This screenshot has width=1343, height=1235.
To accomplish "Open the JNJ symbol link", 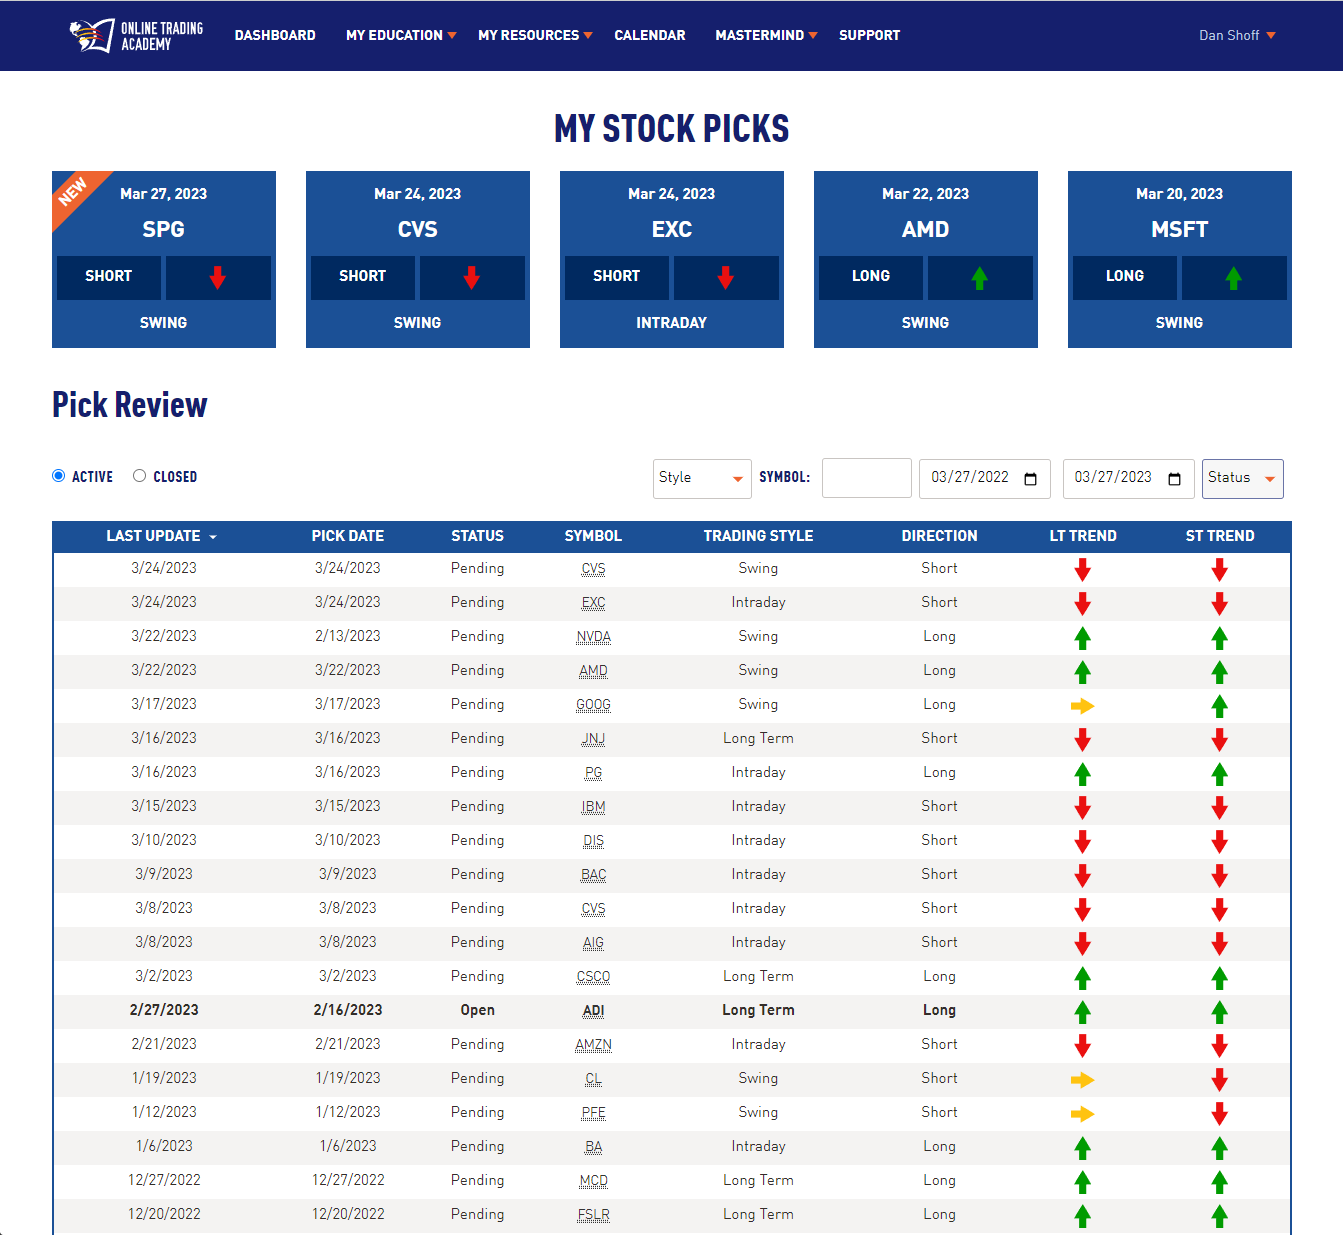I will (593, 739).
